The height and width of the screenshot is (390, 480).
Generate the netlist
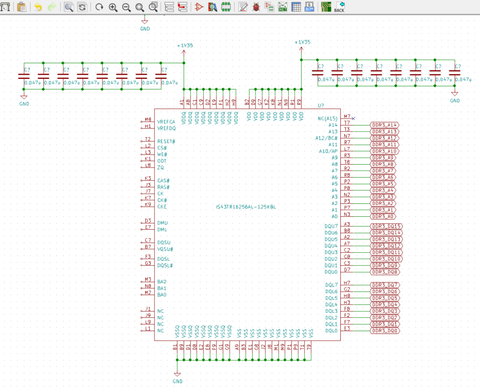(x=269, y=7)
